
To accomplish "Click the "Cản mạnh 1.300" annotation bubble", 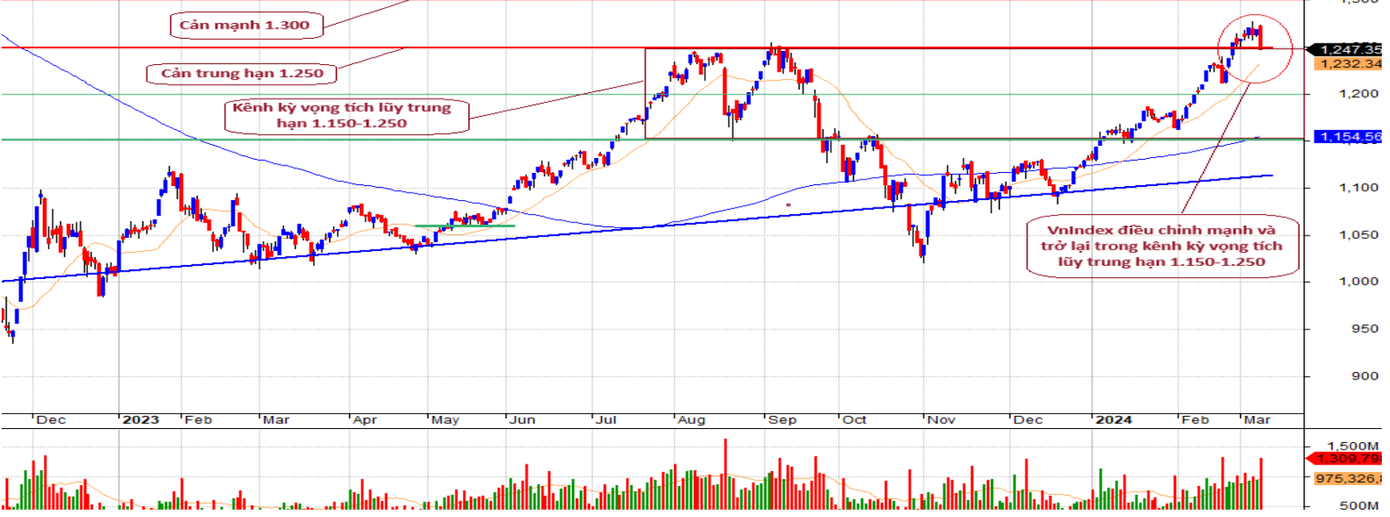I will click(x=231, y=23).
